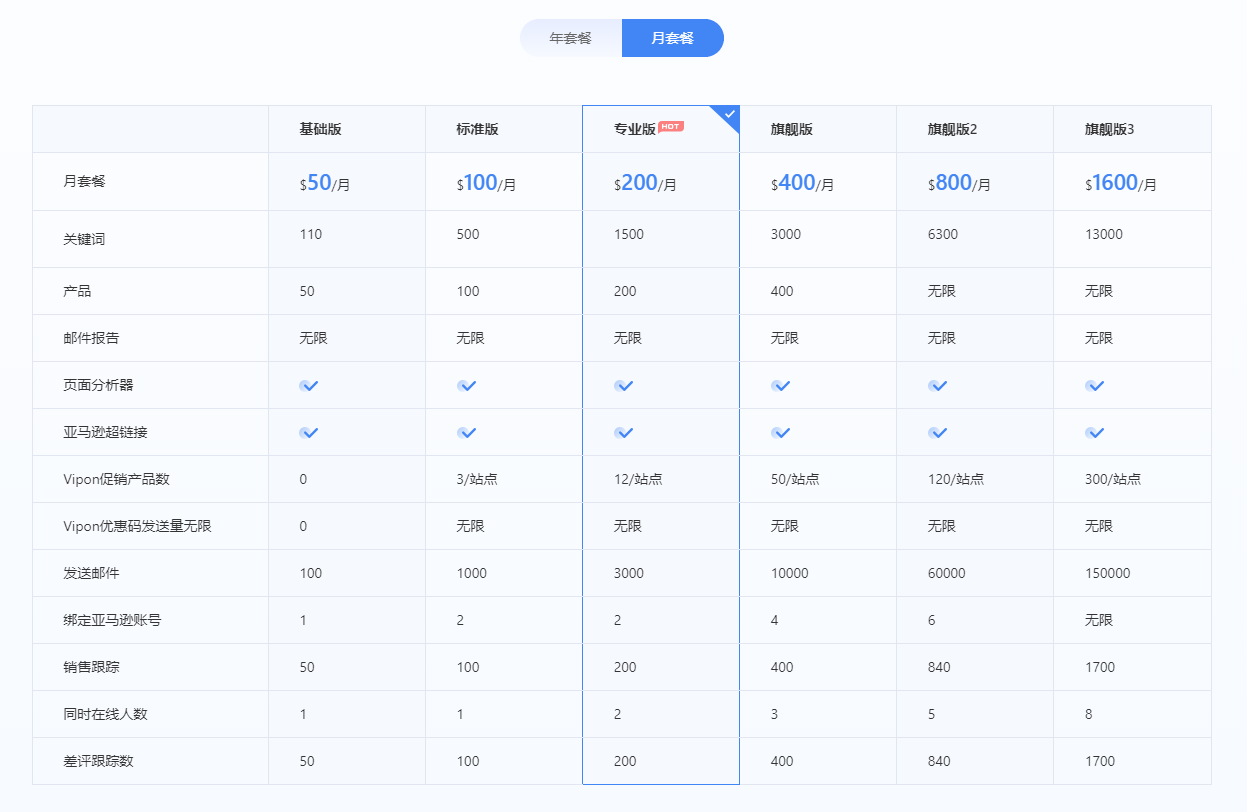Image resolution: width=1247 pixels, height=812 pixels.
Task: Click the 页面分析器 row label
Action: 98,385
